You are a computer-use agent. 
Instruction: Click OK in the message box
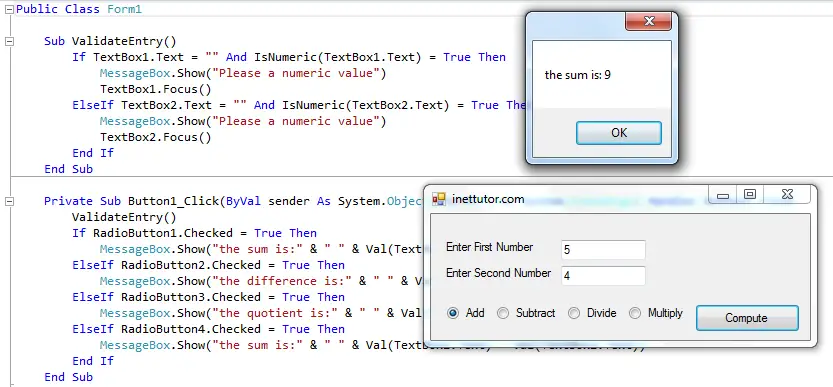tap(619, 133)
